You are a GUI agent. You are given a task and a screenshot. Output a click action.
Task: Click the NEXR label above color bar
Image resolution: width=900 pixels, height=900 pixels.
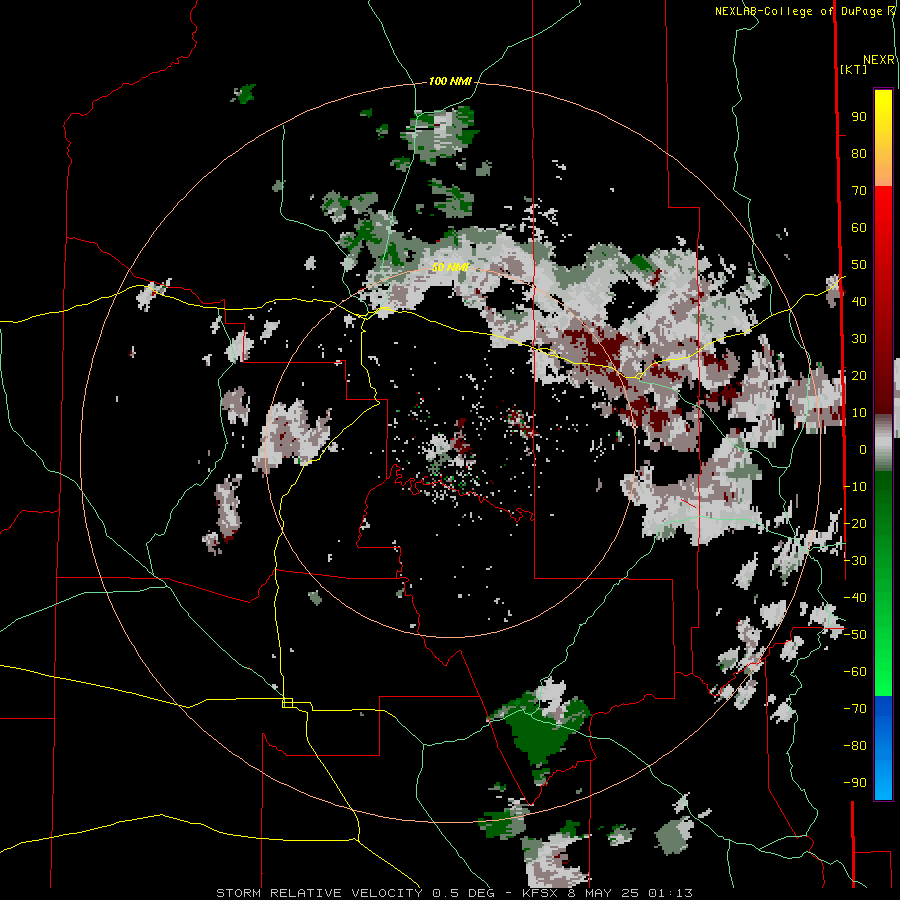click(x=879, y=60)
